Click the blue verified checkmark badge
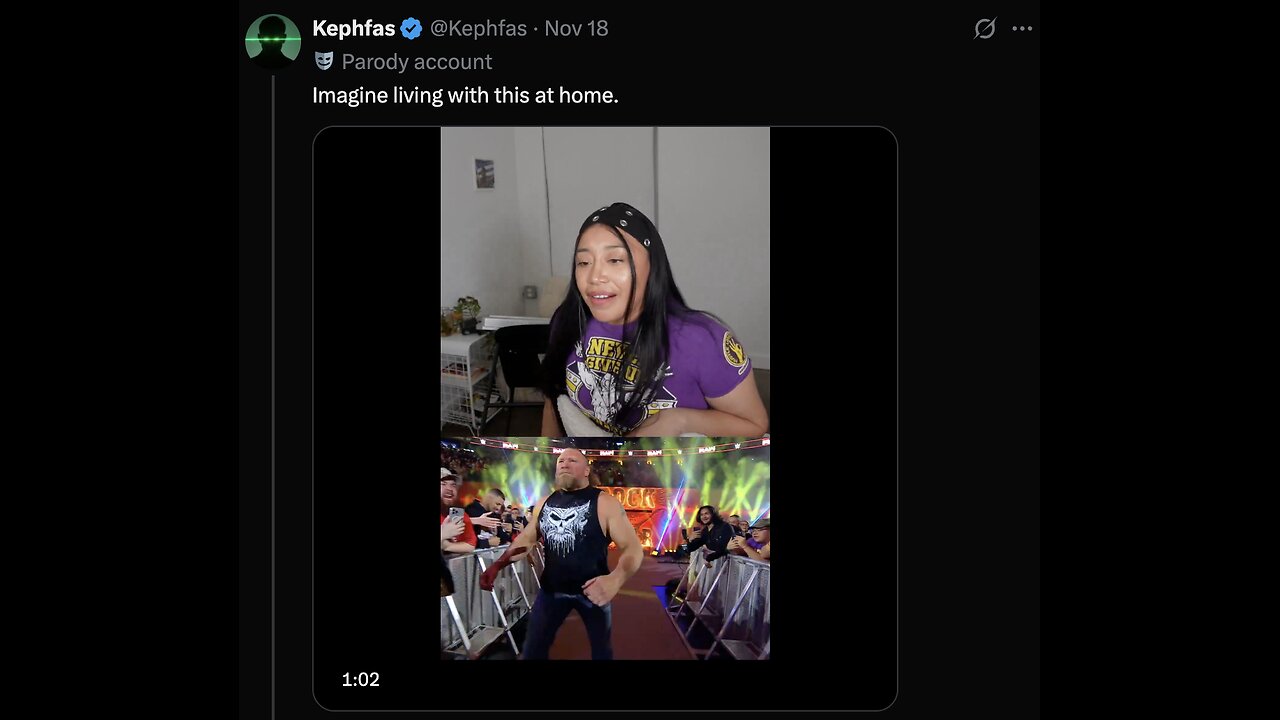The width and height of the screenshot is (1280, 720). (411, 28)
